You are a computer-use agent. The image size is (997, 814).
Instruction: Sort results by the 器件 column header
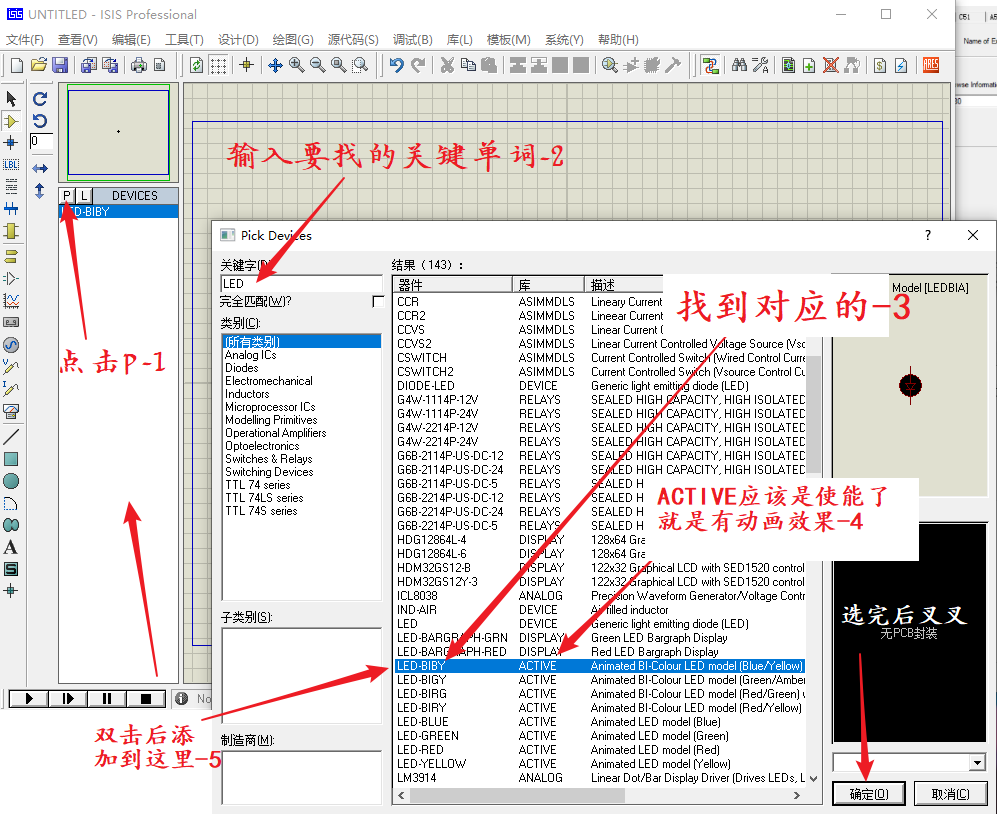(453, 285)
